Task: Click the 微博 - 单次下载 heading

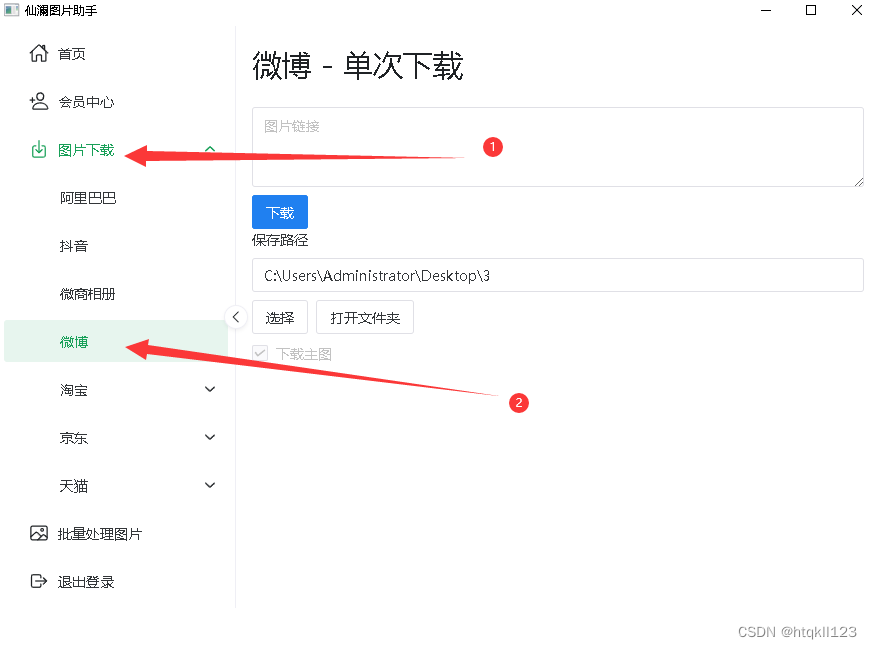Action: click(358, 66)
